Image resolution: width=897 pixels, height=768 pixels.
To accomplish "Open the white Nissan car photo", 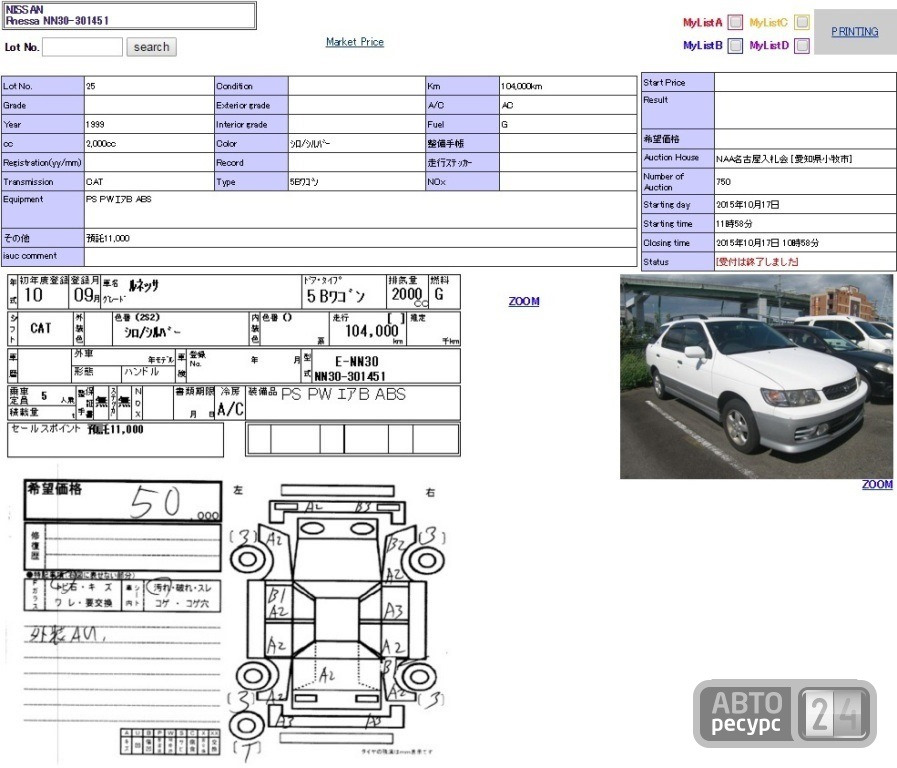I will [x=756, y=376].
